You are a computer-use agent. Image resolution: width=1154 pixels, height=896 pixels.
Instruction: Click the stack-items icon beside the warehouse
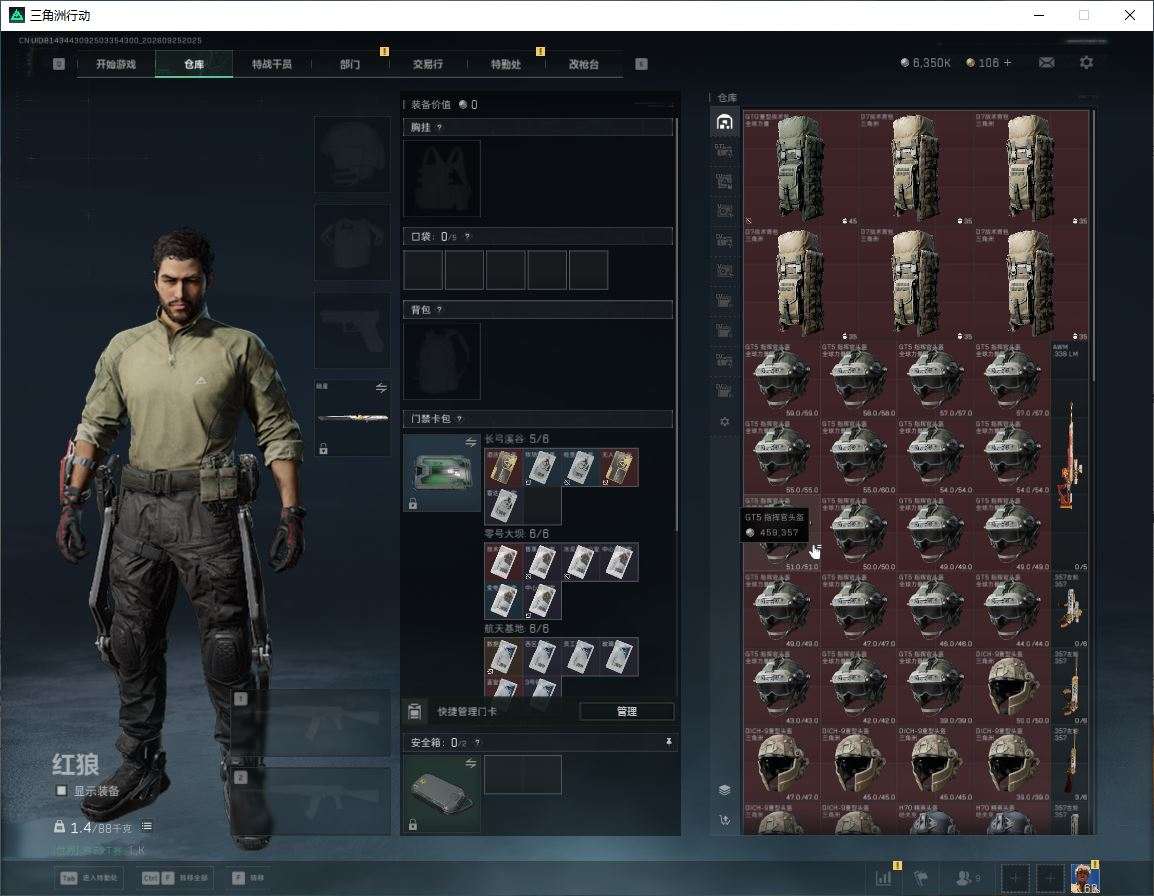[x=724, y=790]
